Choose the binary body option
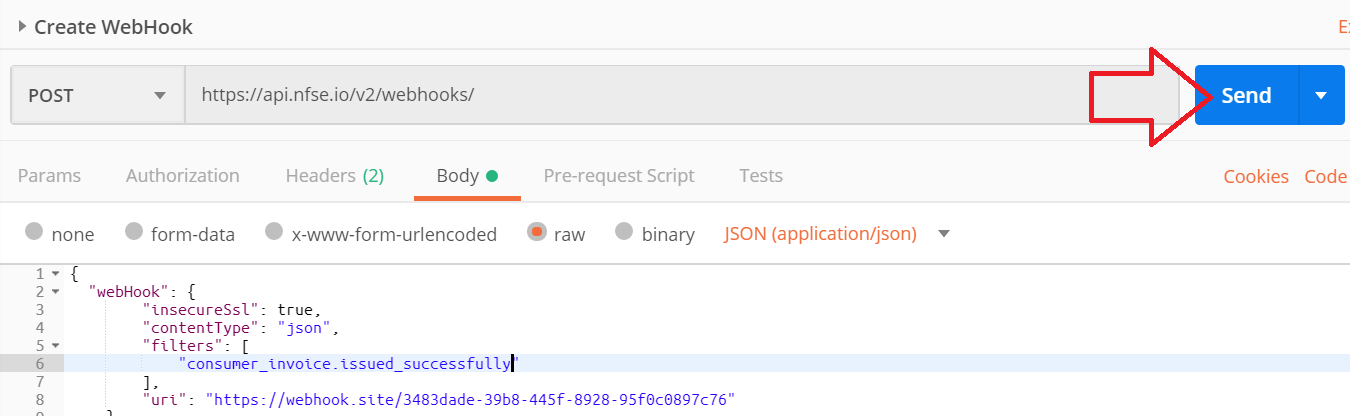This screenshot has width=1350, height=416. pos(625,233)
